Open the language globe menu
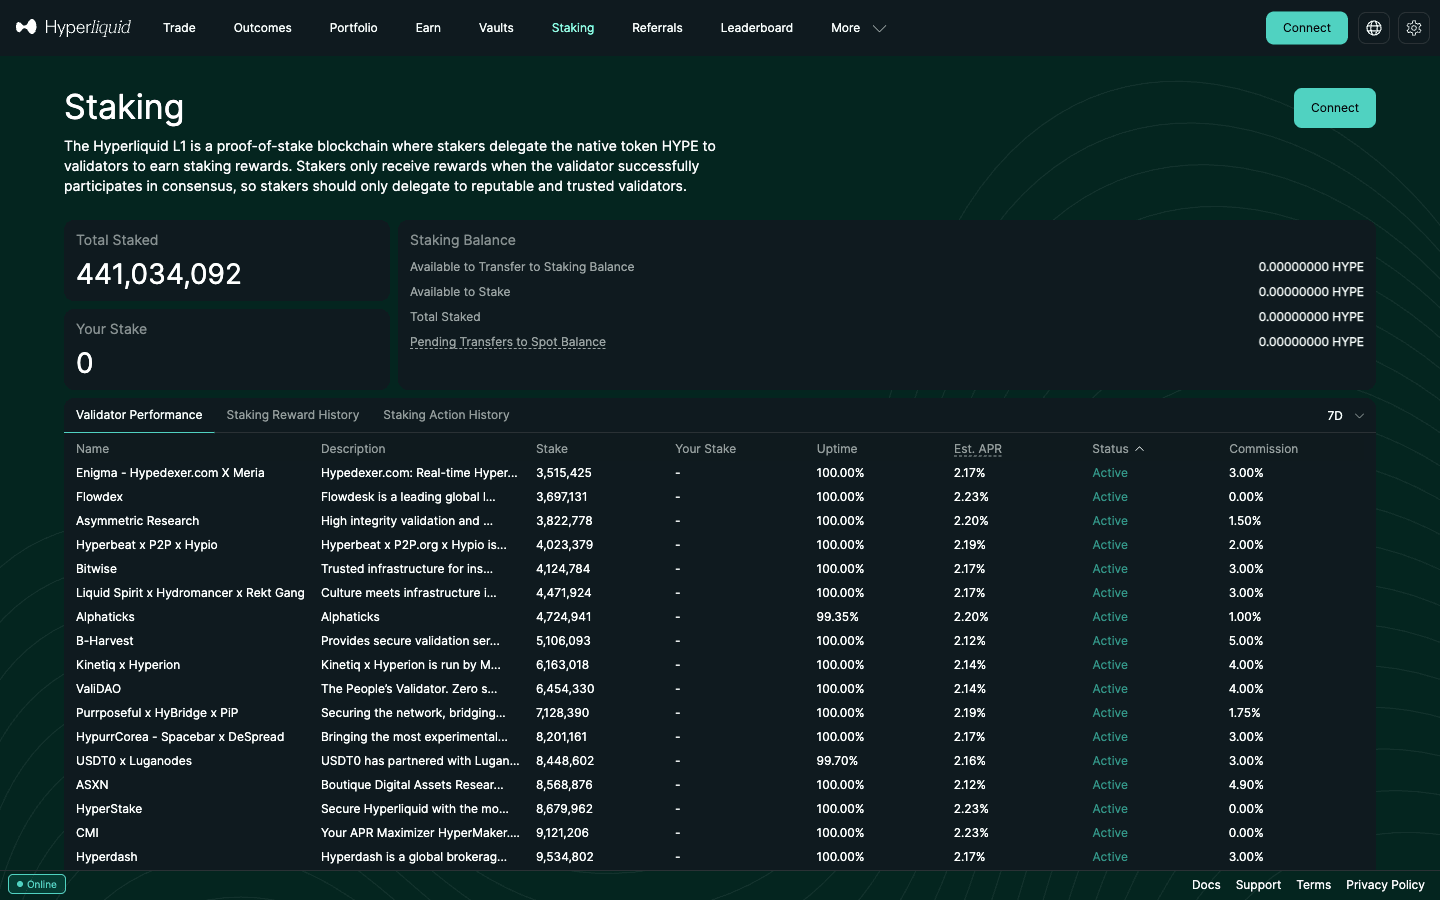The image size is (1440, 900). (1374, 28)
